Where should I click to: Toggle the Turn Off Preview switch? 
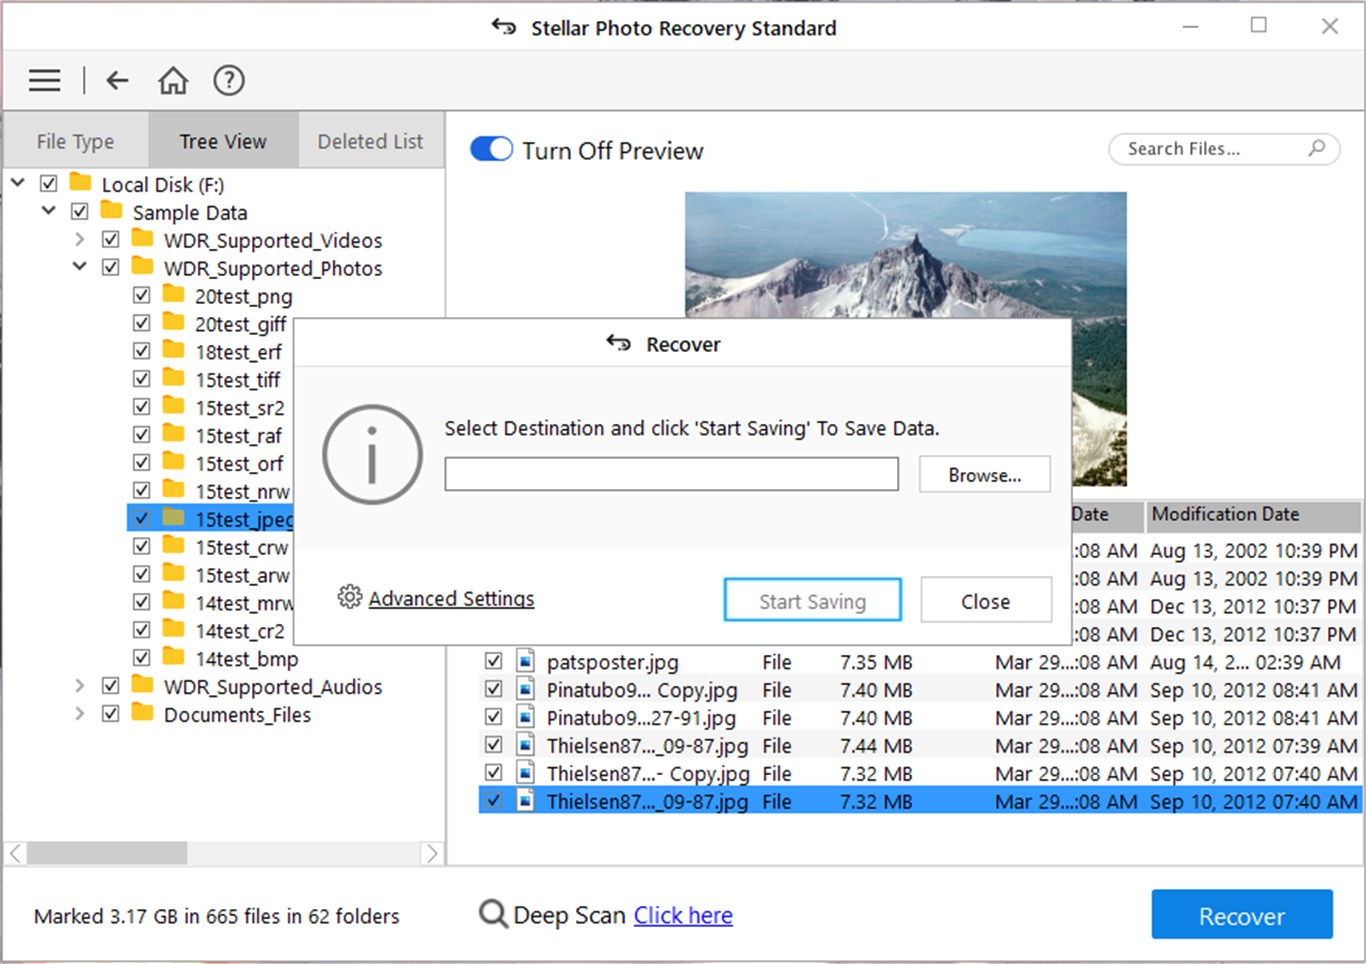491,150
